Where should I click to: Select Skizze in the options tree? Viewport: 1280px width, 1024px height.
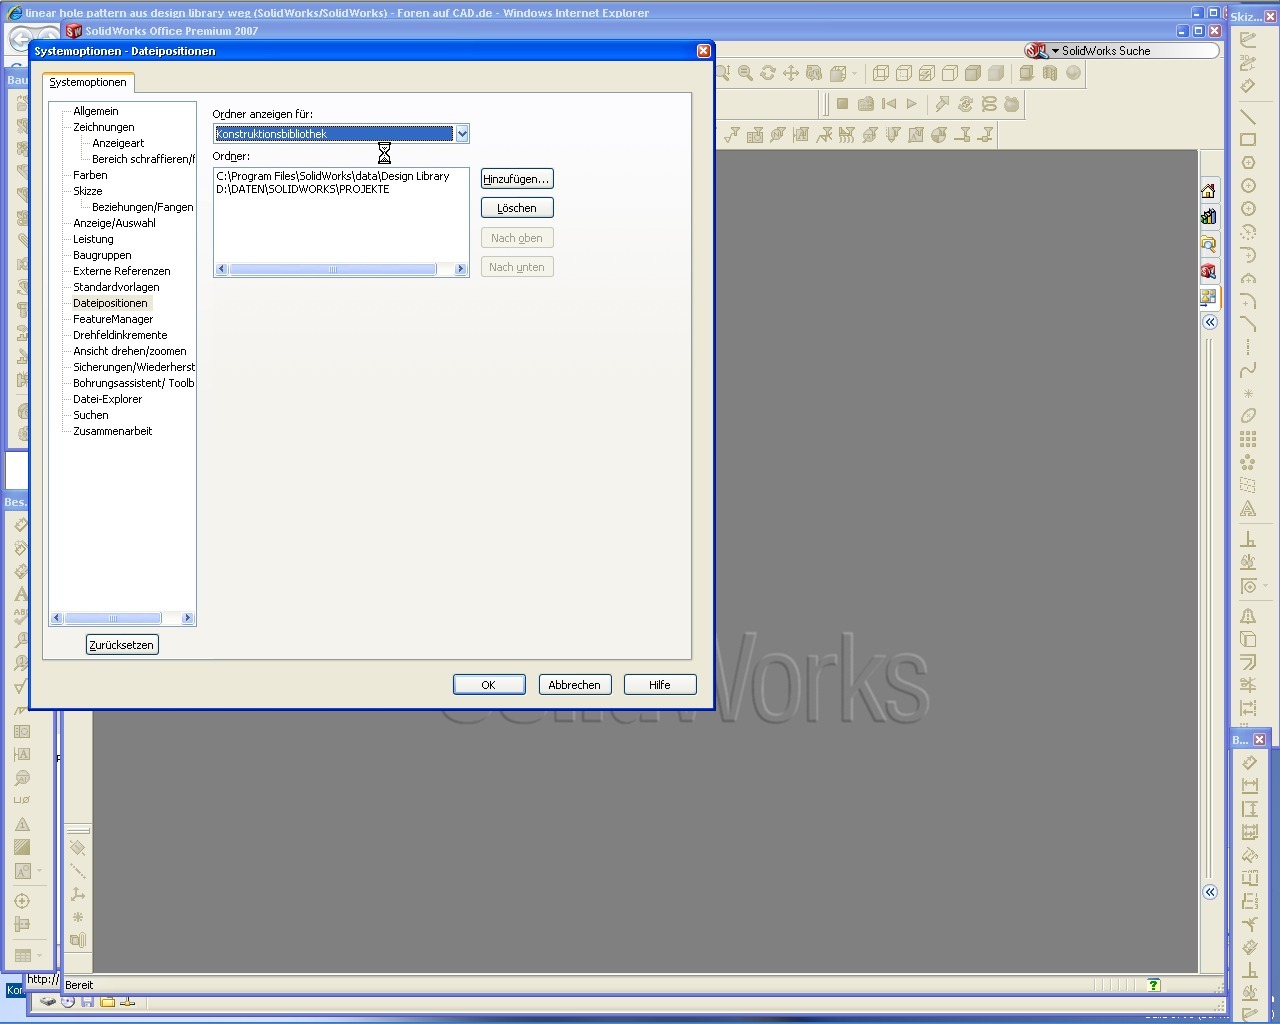click(88, 191)
